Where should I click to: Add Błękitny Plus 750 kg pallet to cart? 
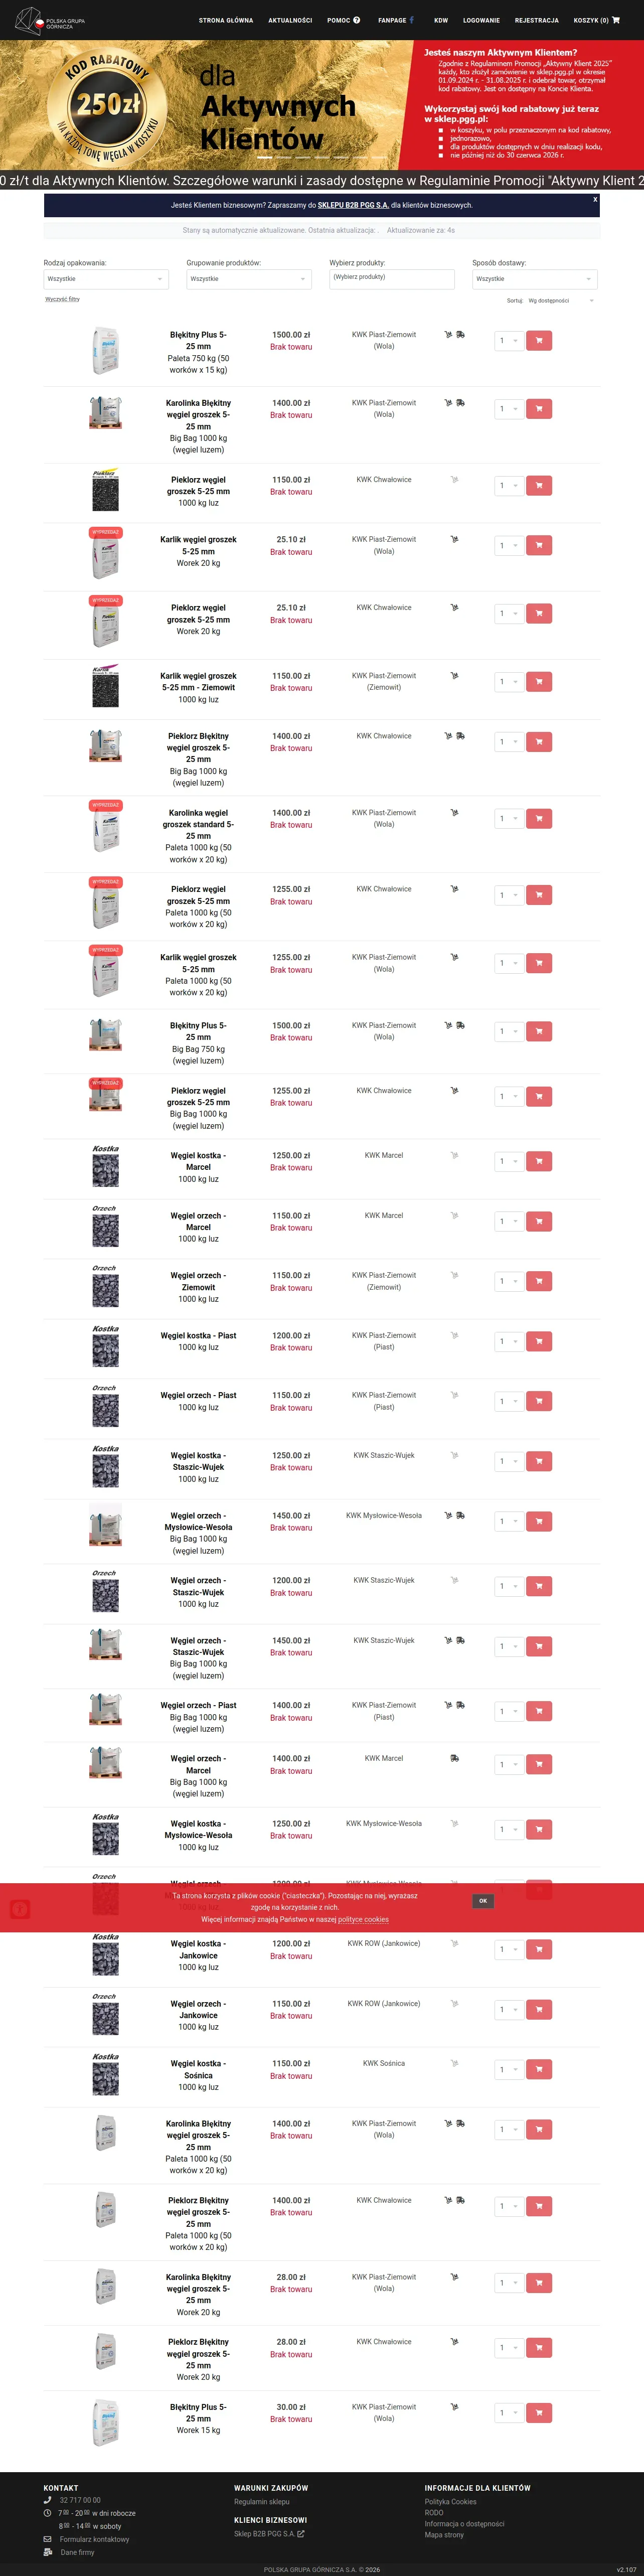[538, 340]
